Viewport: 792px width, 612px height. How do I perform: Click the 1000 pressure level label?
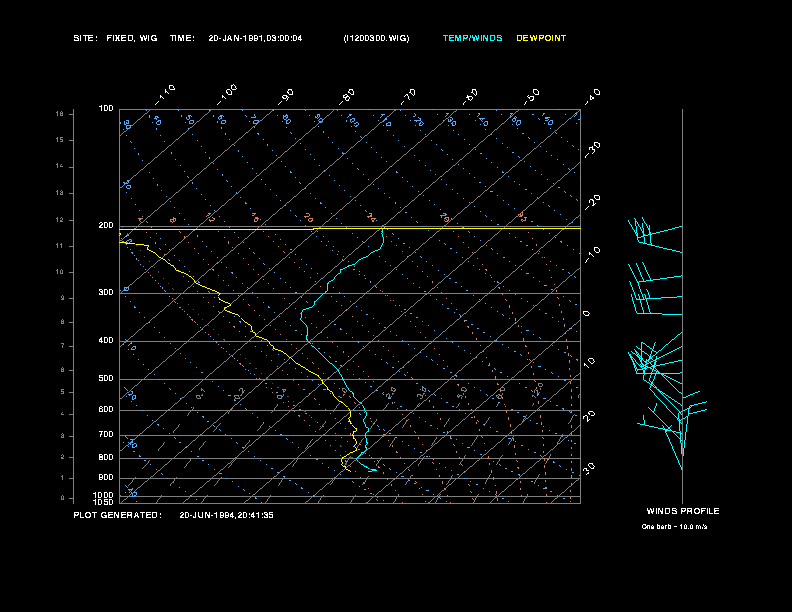(104, 495)
